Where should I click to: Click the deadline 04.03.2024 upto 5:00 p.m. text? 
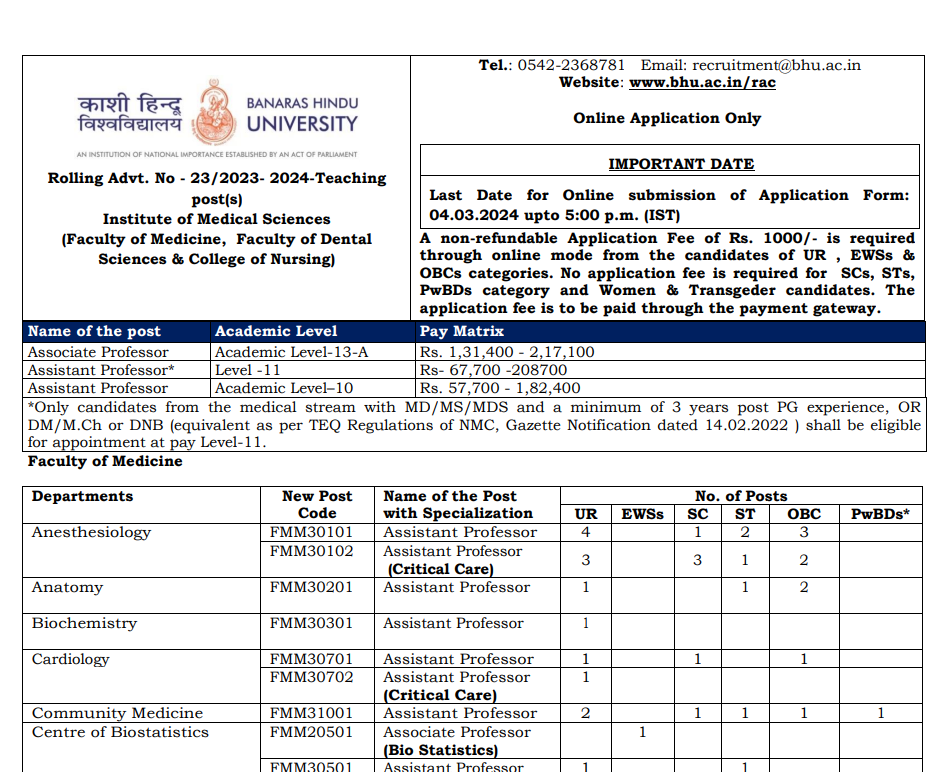coord(554,215)
